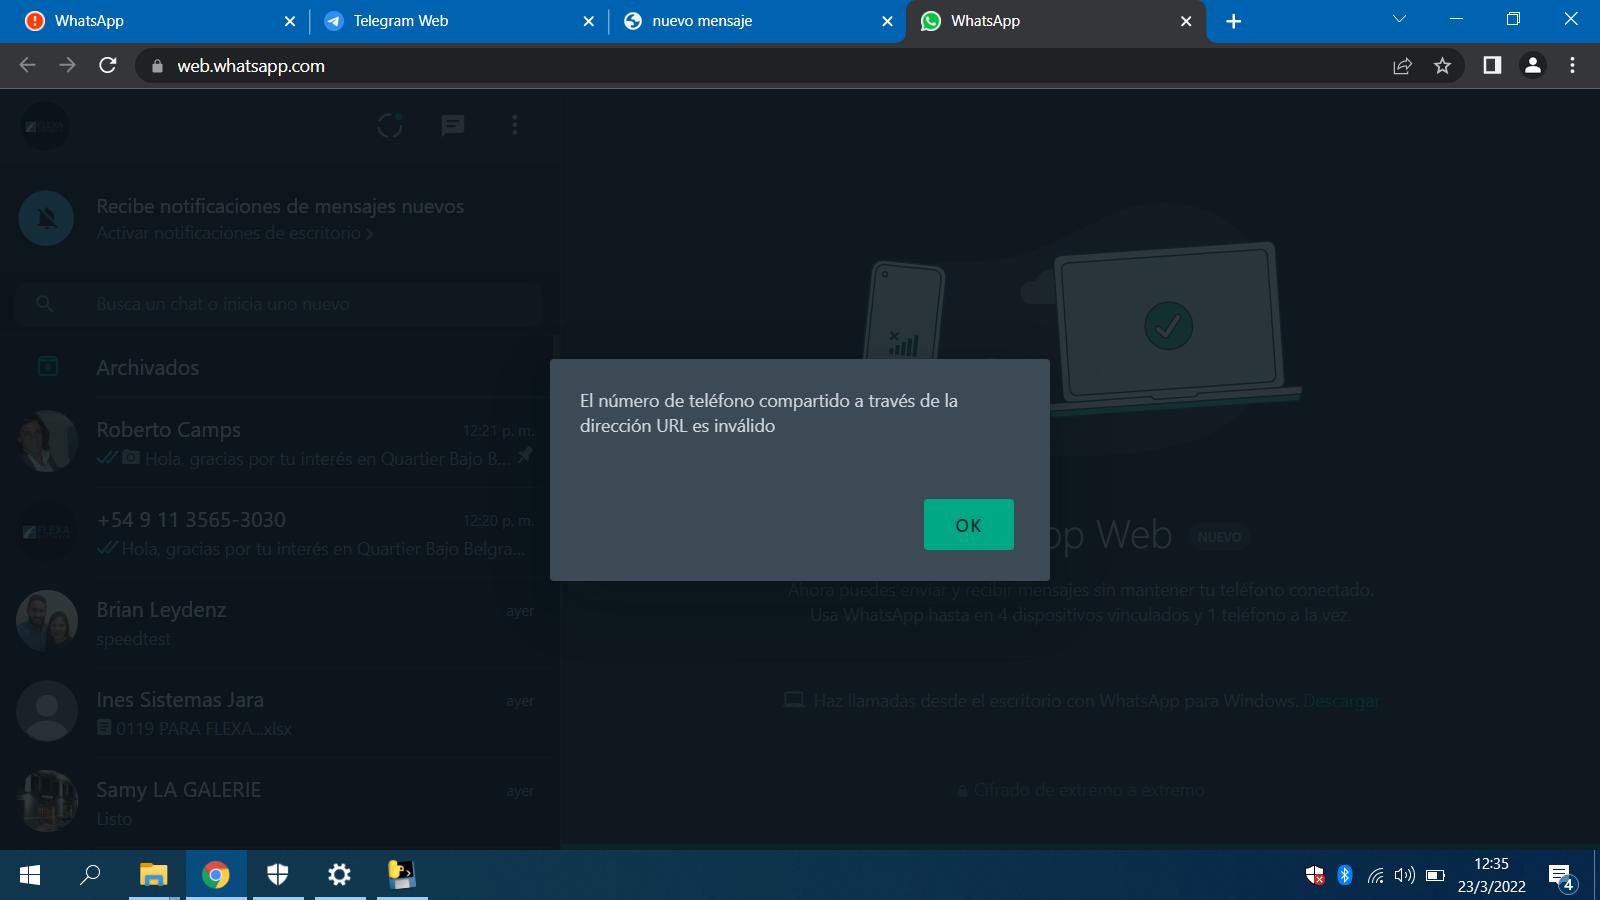
Task: Click the site lock icon in address bar
Action: point(156,66)
